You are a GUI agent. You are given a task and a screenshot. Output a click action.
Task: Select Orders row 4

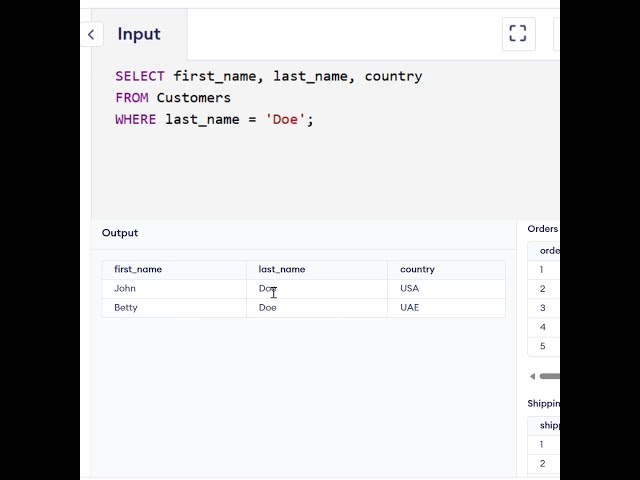tap(544, 327)
